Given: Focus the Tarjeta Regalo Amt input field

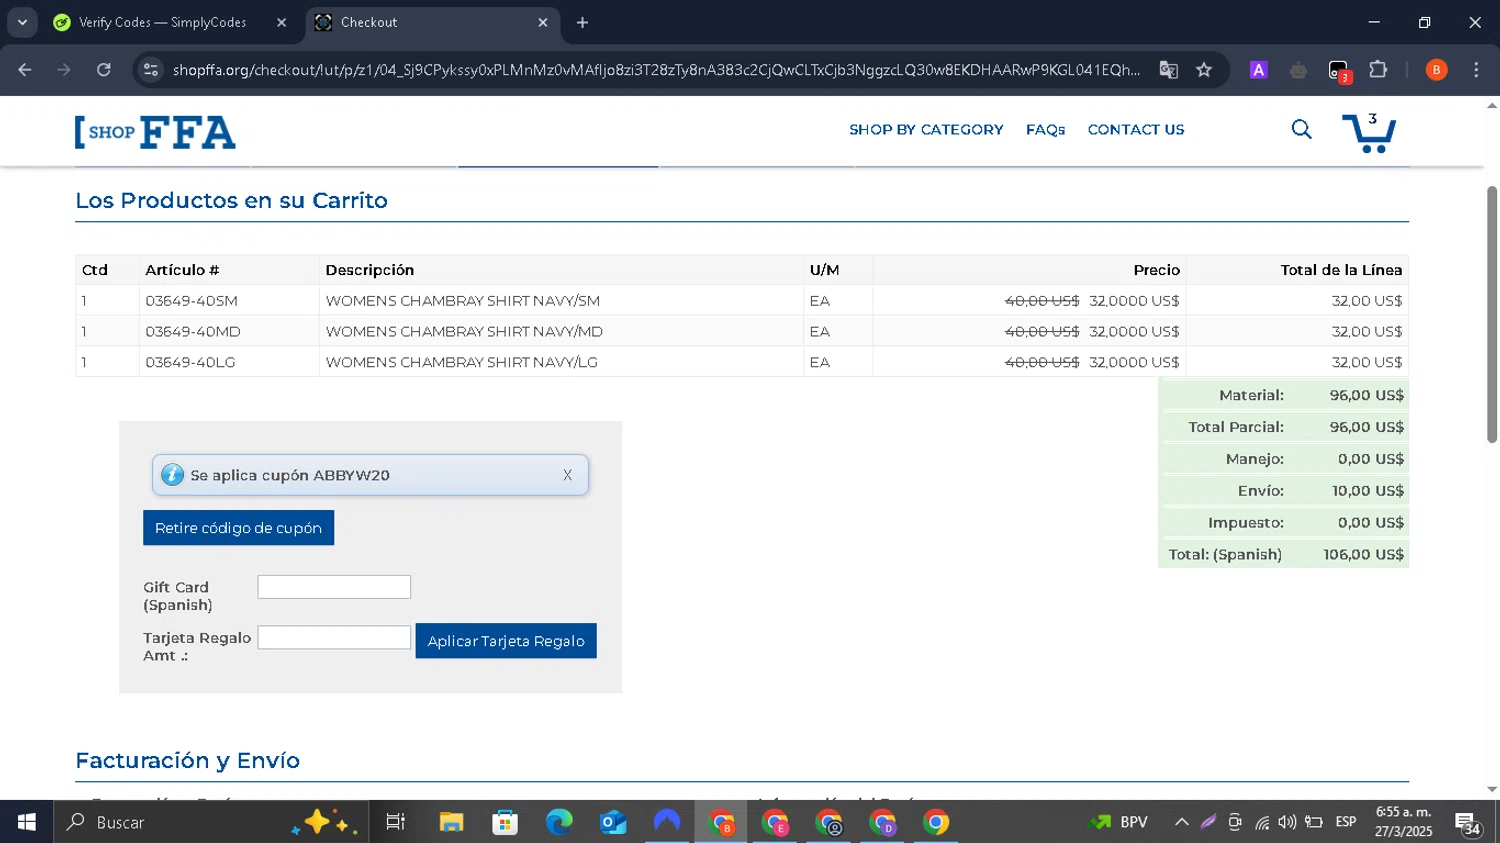Looking at the screenshot, I should (x=334, y=637).
